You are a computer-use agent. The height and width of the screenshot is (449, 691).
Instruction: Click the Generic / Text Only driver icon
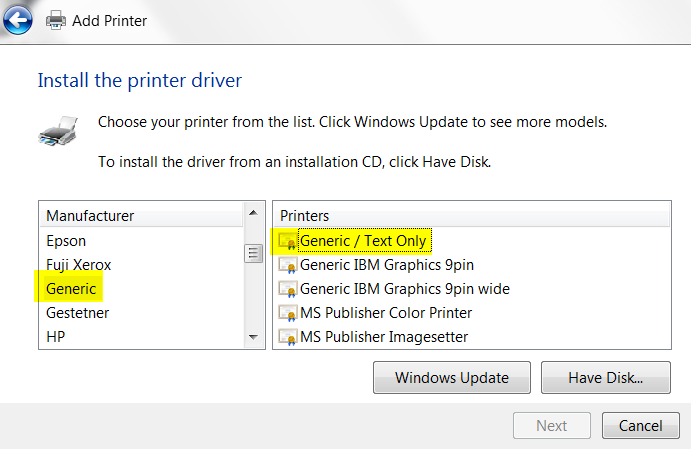point(288,241)
